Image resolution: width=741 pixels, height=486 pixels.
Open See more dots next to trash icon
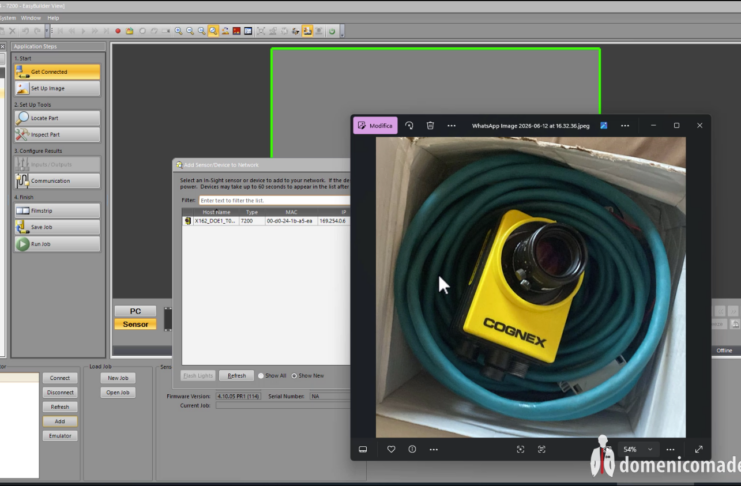click(x=451, y=125)
